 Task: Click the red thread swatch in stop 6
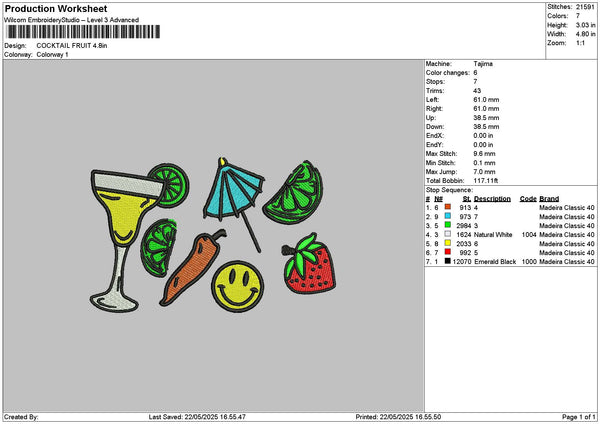pyautogui.click(x=448, y=252)
